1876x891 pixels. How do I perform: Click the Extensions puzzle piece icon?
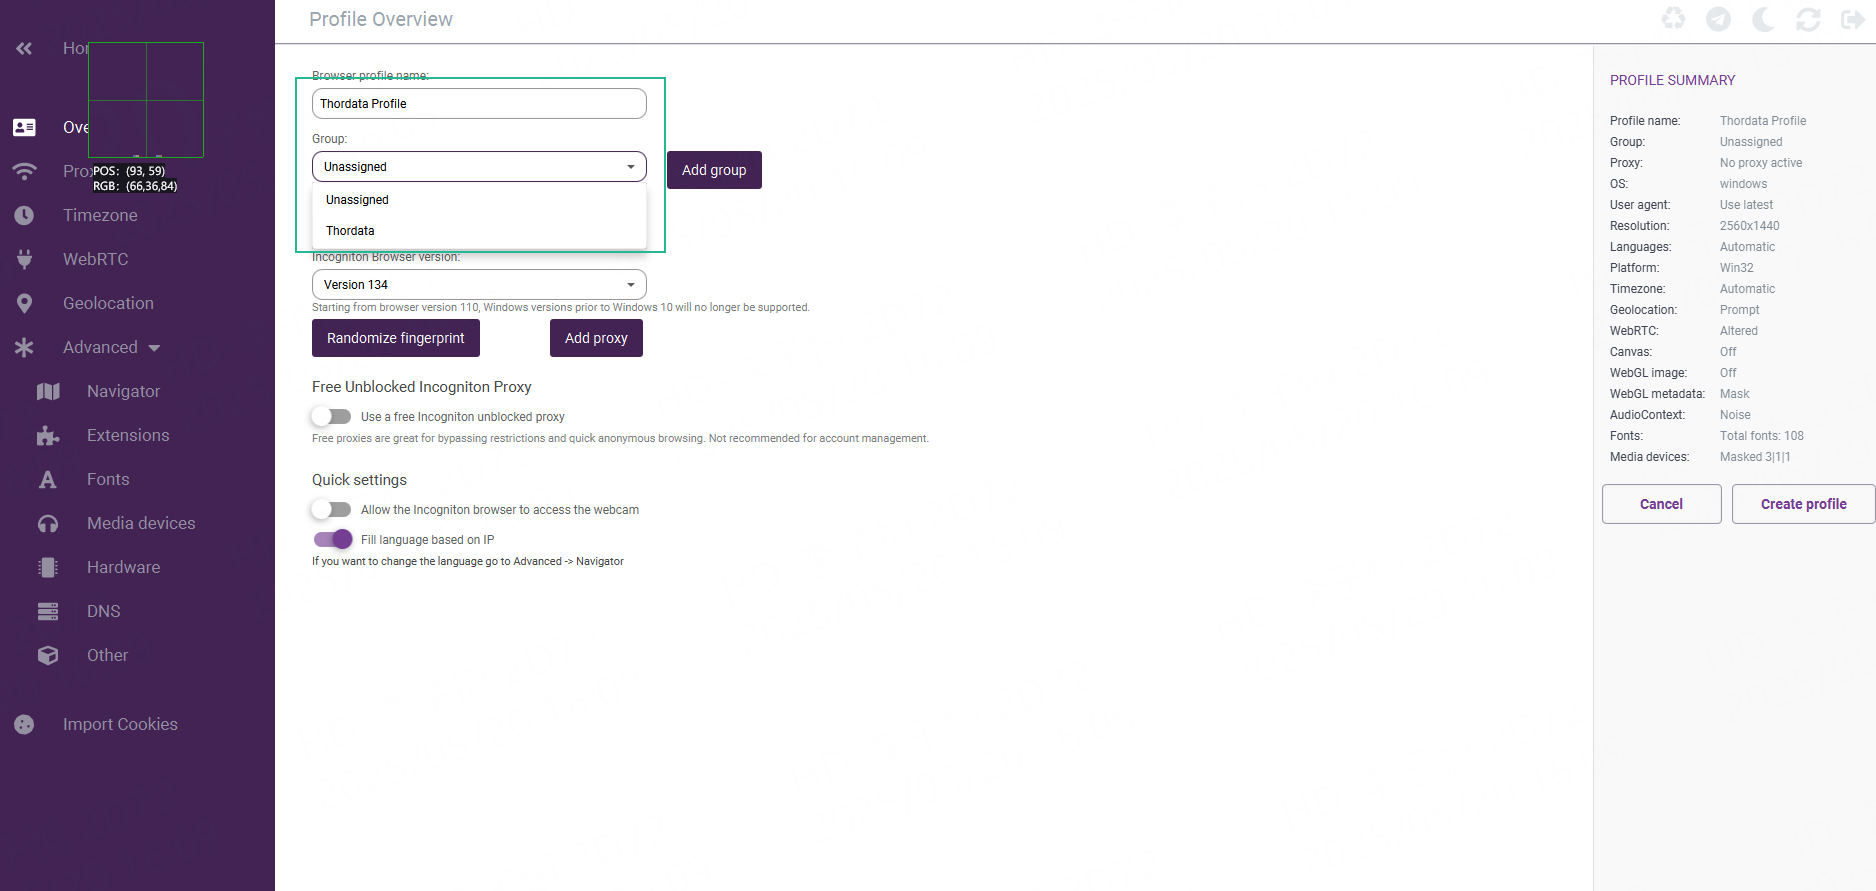pos(48,435)
